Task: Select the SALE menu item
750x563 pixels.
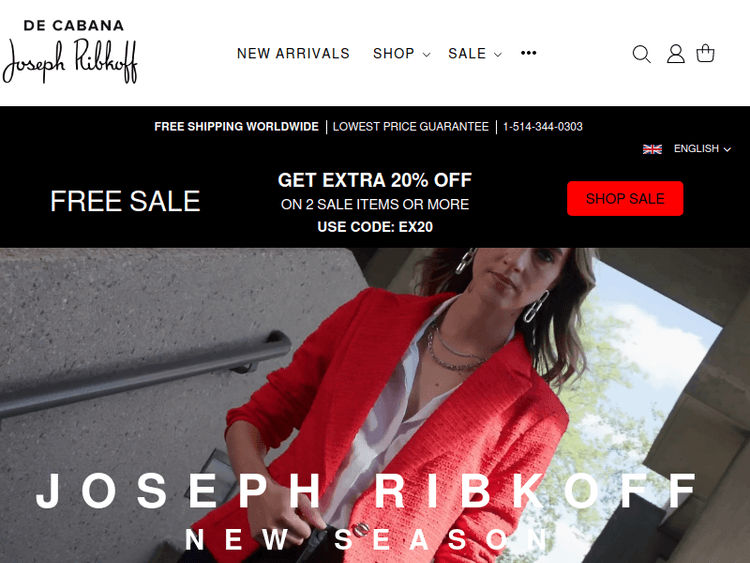Action: tap(467, 54)
